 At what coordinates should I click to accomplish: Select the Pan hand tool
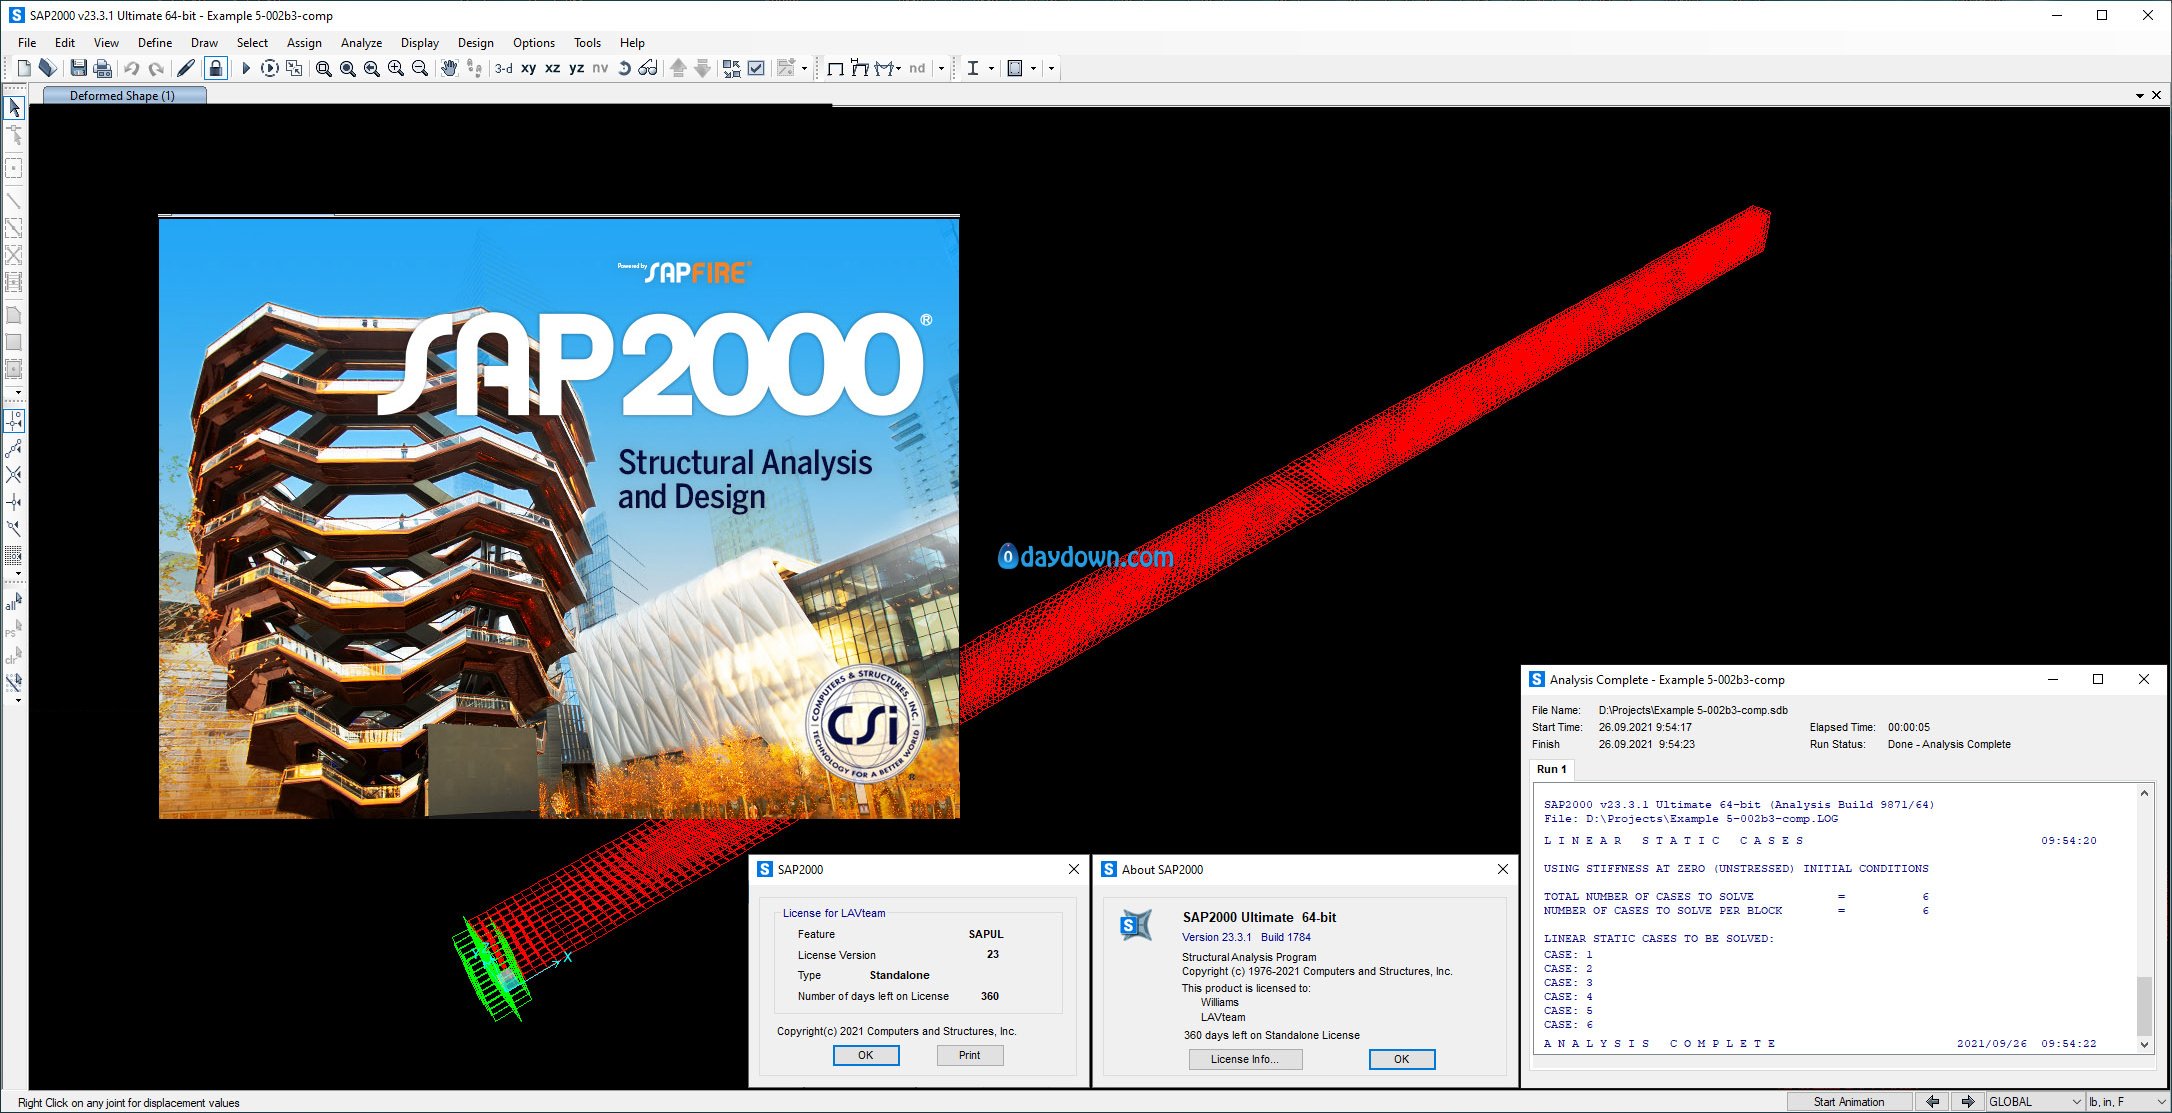pos(449,68)
